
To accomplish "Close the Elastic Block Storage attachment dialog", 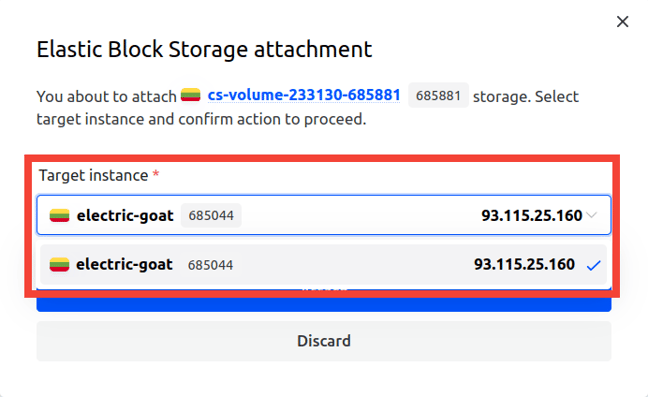I will coord(622,21).
